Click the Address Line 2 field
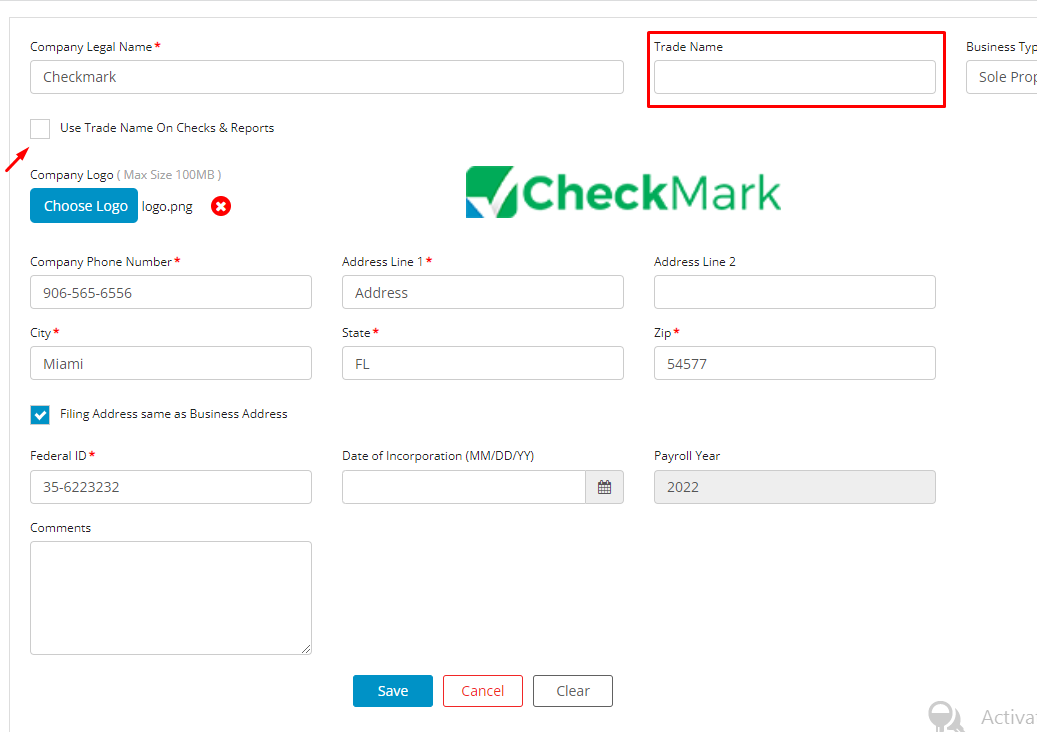 pos(795,292)
